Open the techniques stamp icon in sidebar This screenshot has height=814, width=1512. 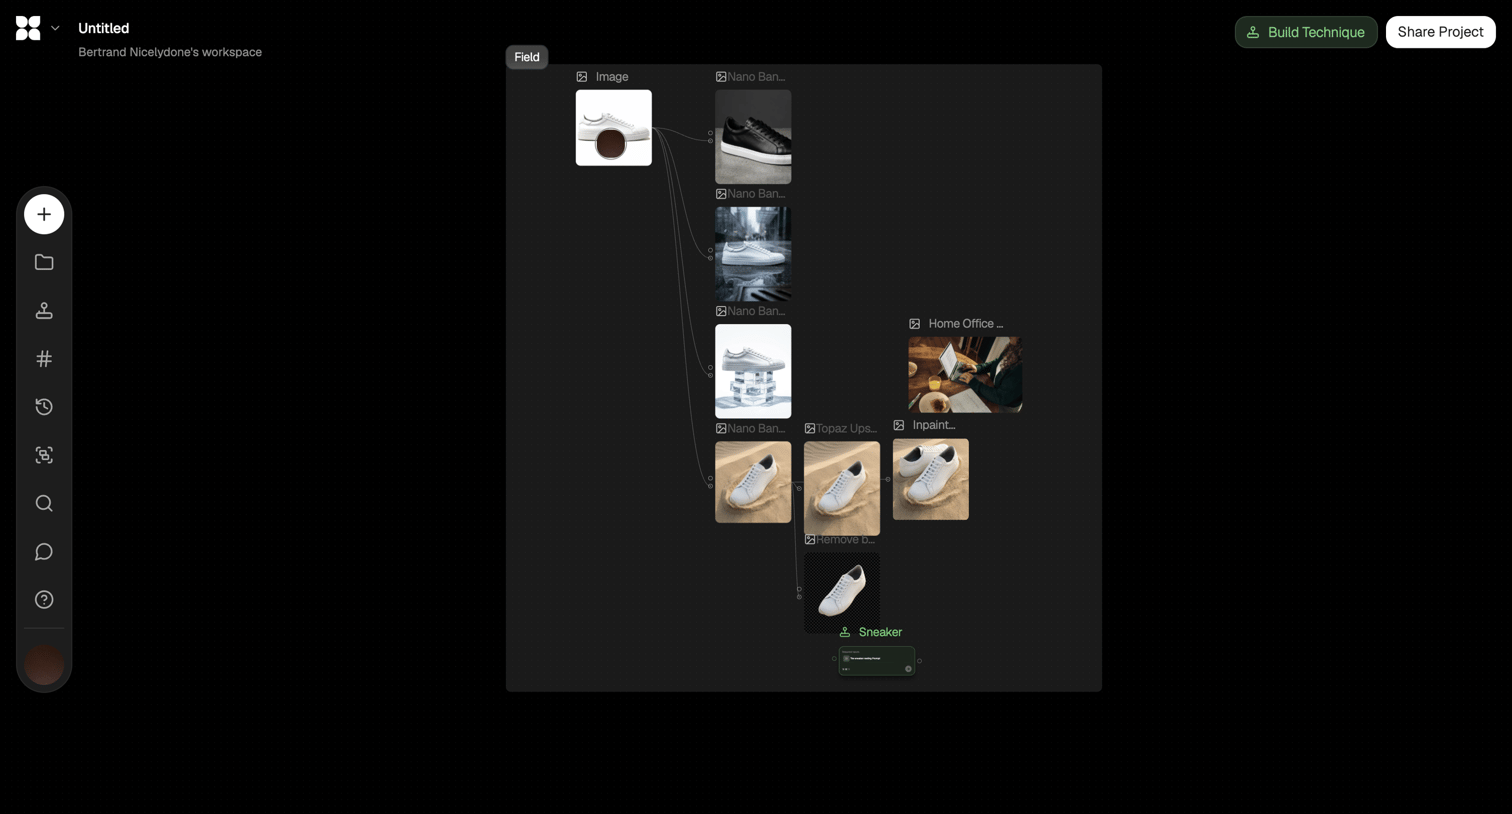pyautogui.click(x=44, y=311)
